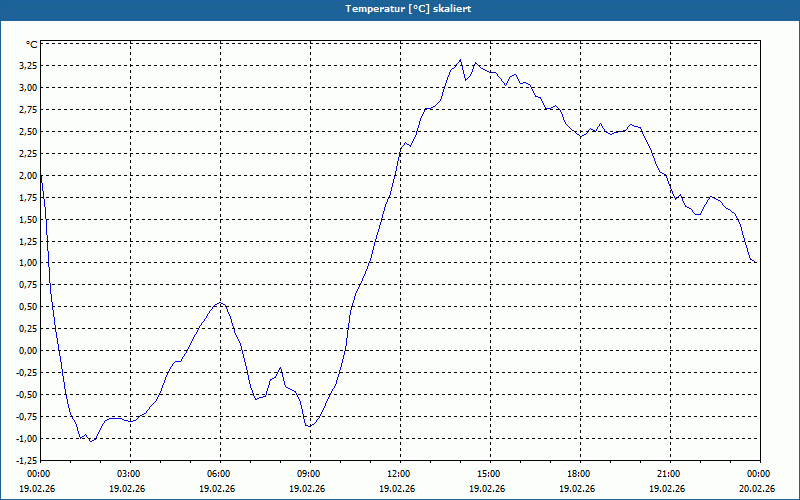800x500 pixels.
Task: Click the curve's lowest point near 01:40
Action: tap(90, 441)
